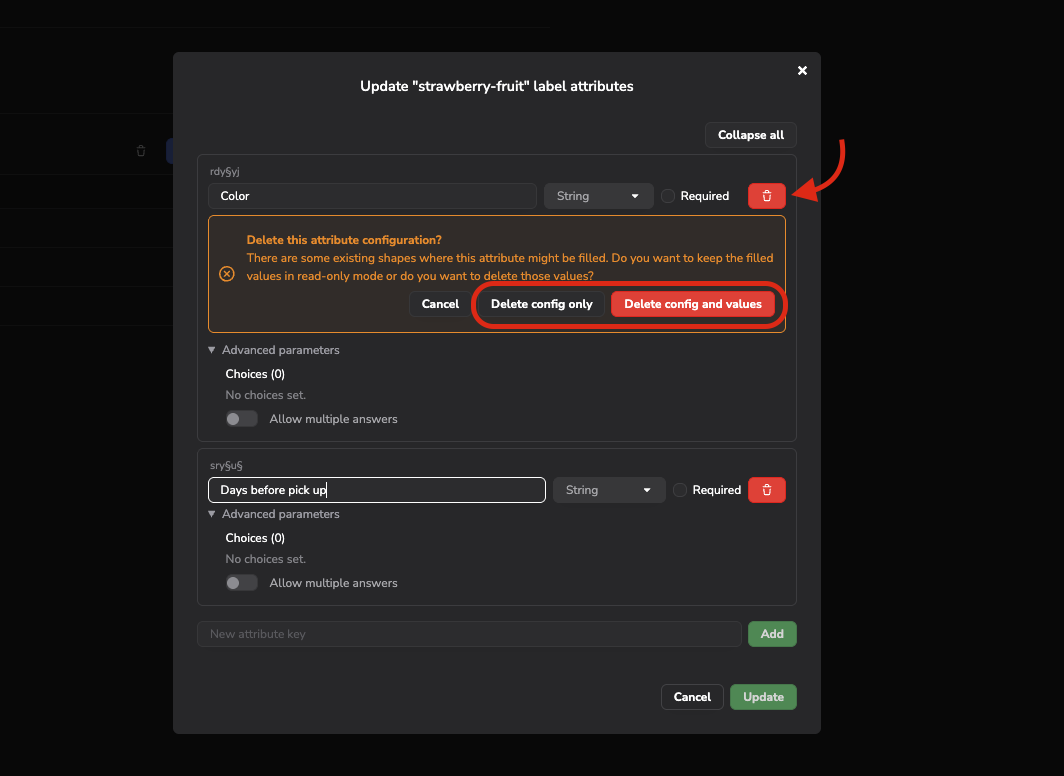The width and height of the screenshot is (1064, 776).
Task: Click the green Add button
Action: click(x=772, y=634)
